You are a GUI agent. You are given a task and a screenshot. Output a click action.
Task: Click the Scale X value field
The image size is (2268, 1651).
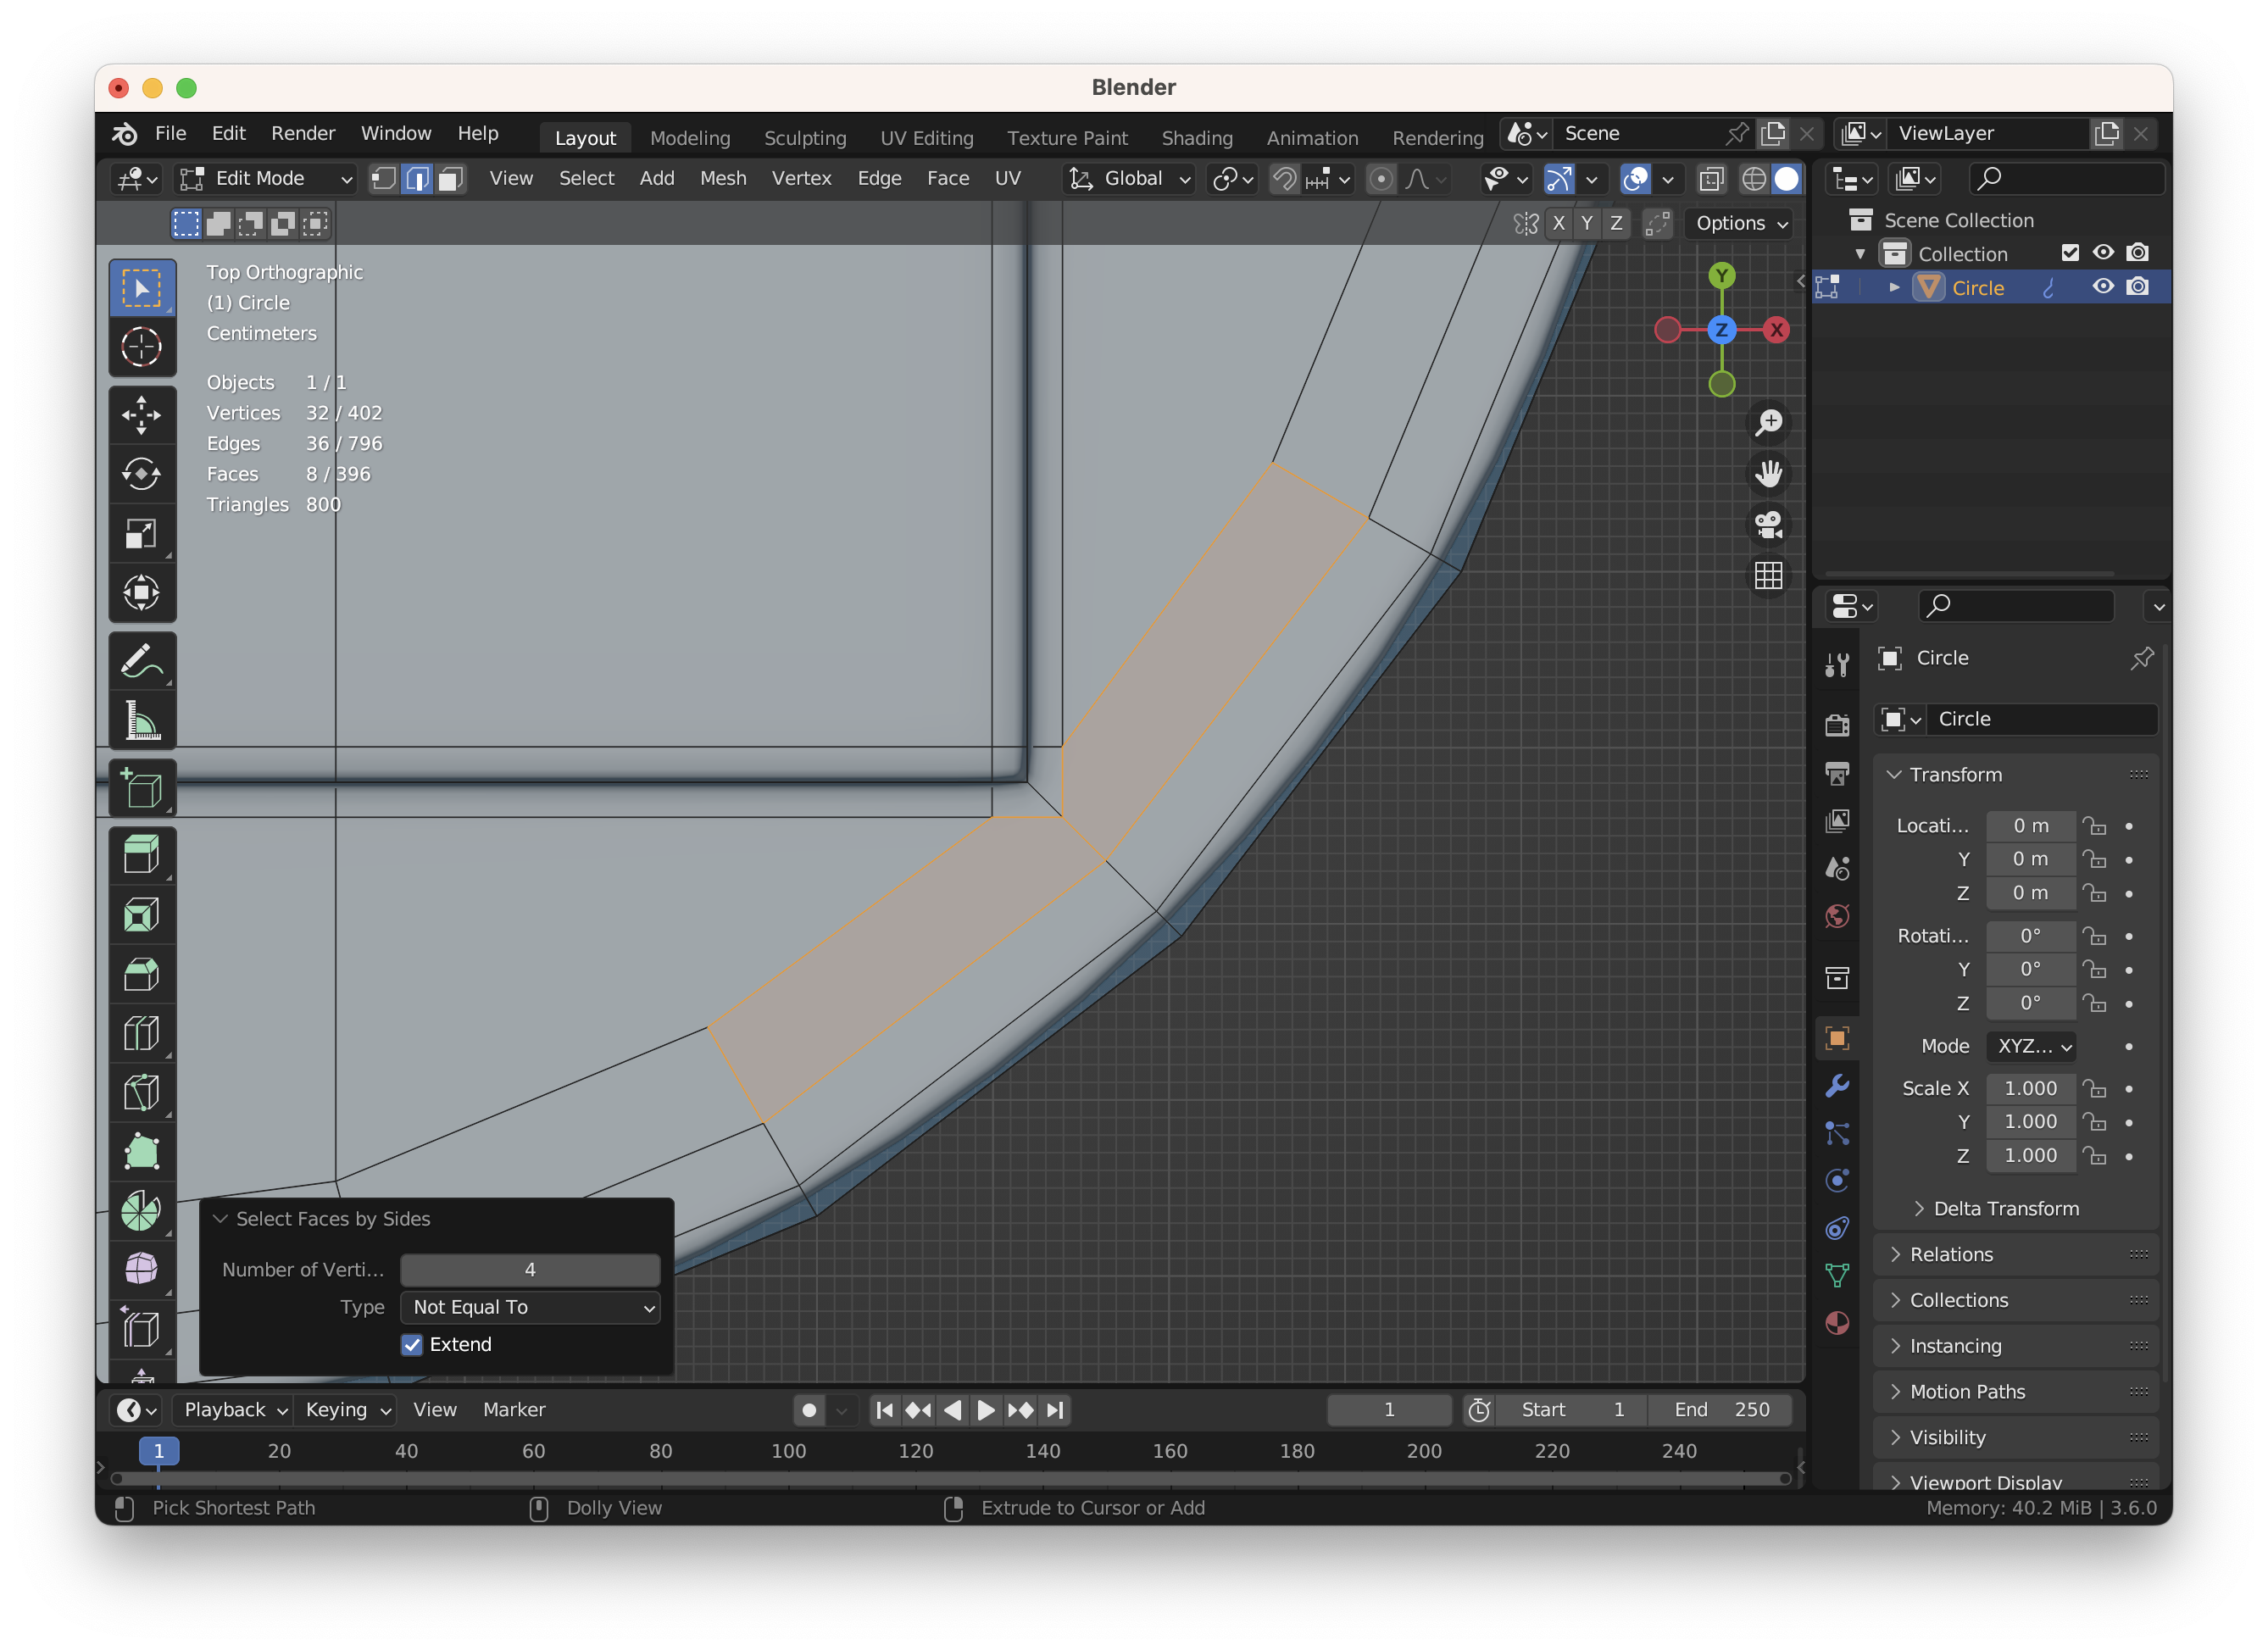[2031, 1088]
